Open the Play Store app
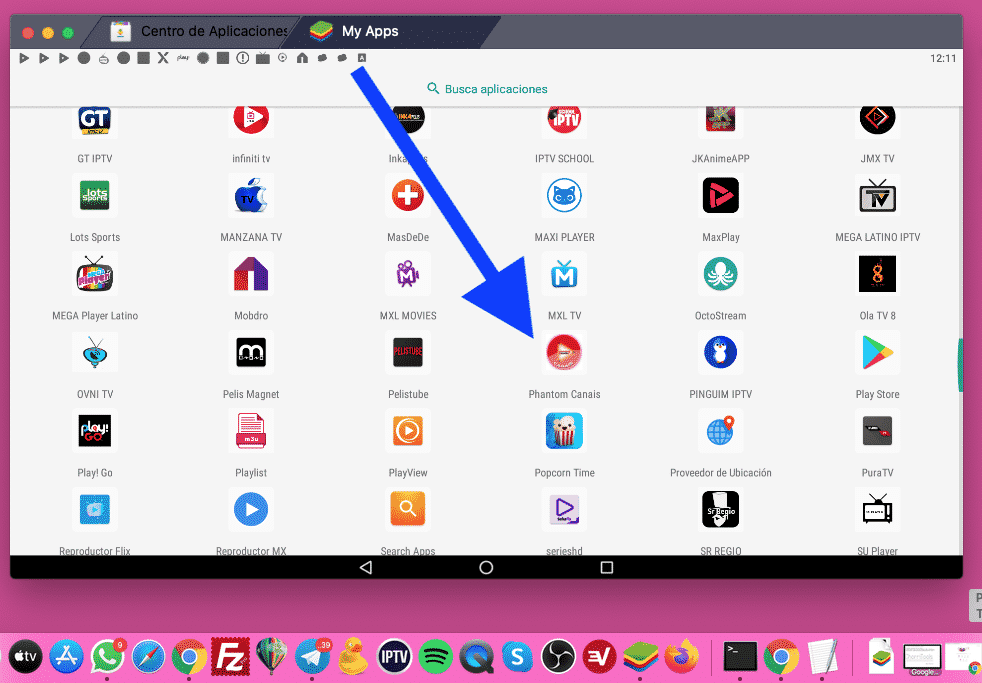The width and height of the screenshot is (982, 683). click(x=877, y=352)
